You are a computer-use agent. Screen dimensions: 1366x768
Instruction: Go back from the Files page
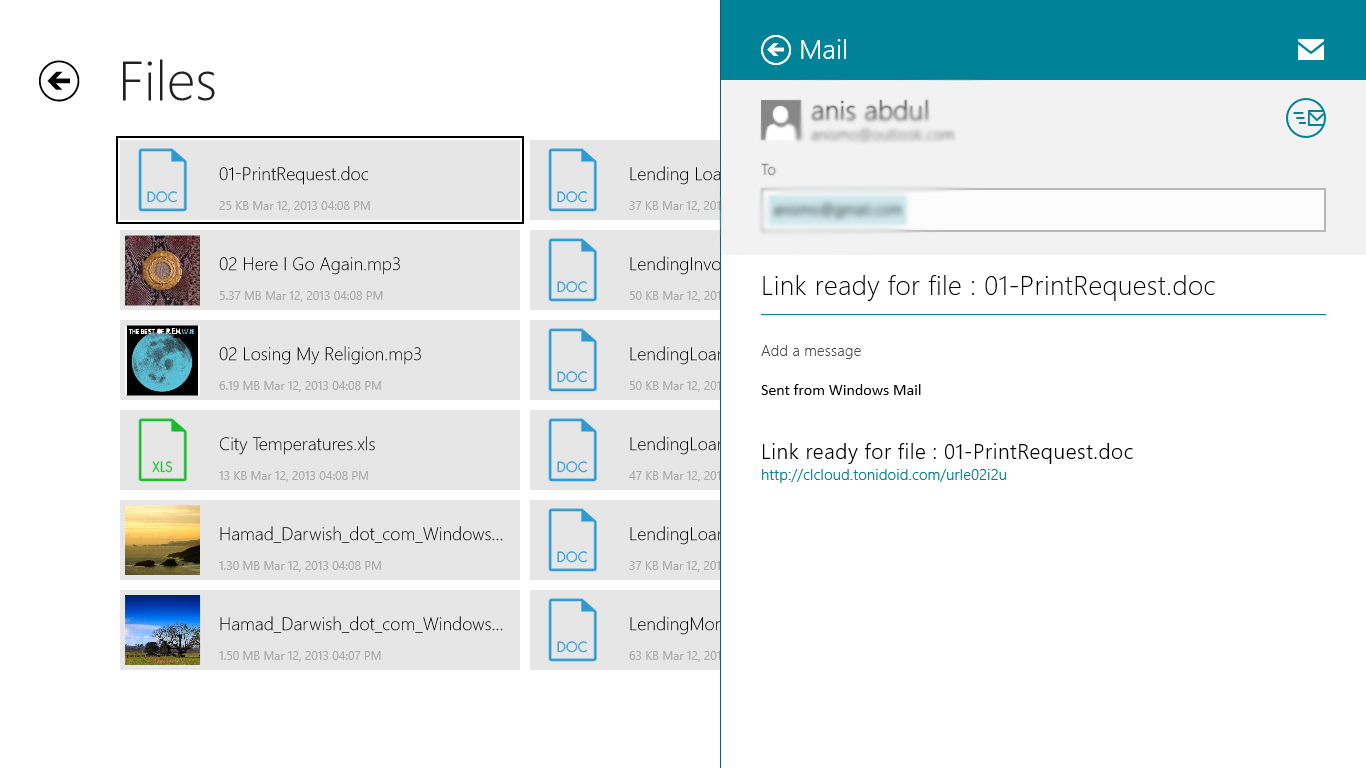click(59, 81)
